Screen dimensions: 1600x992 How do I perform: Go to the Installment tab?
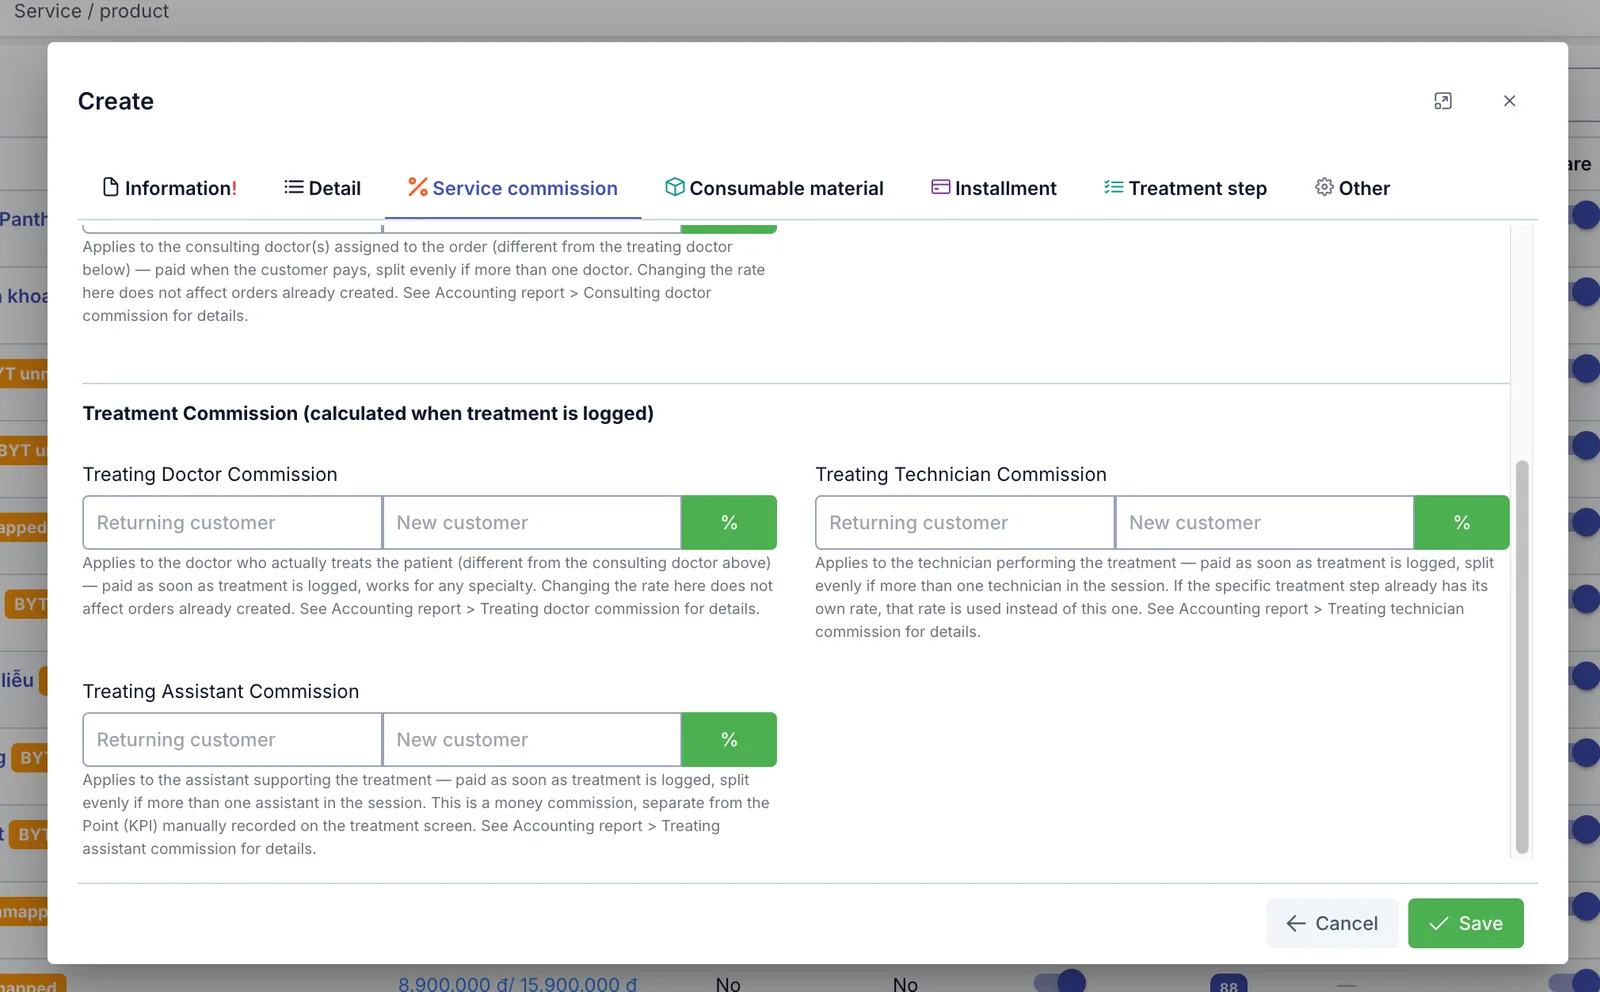(x=993, y=188)
